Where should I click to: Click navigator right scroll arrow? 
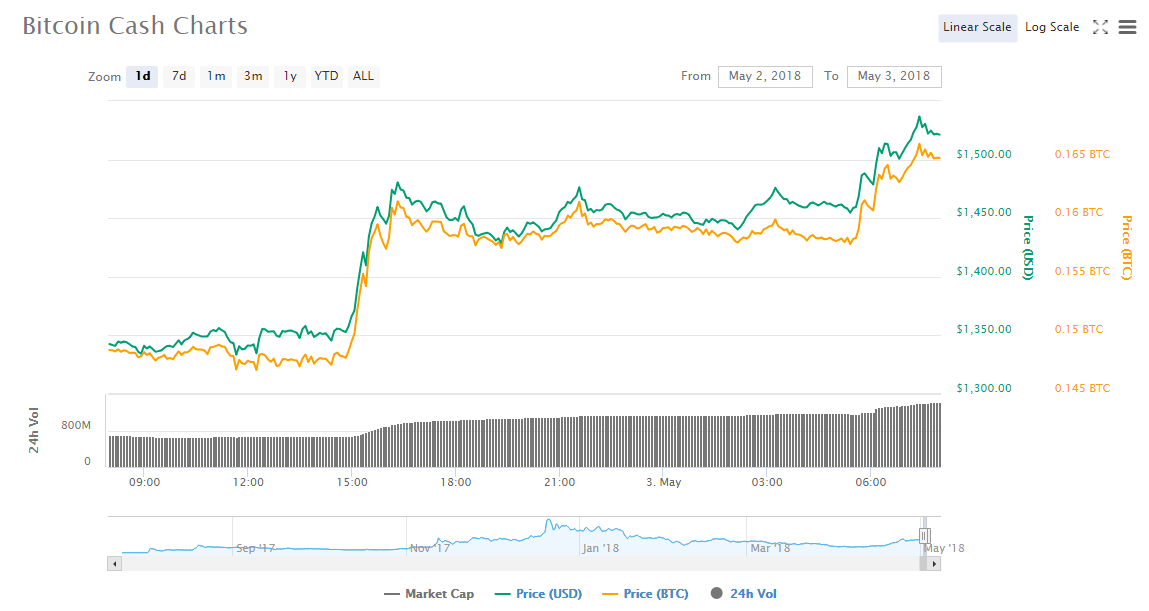click(934, 564)
